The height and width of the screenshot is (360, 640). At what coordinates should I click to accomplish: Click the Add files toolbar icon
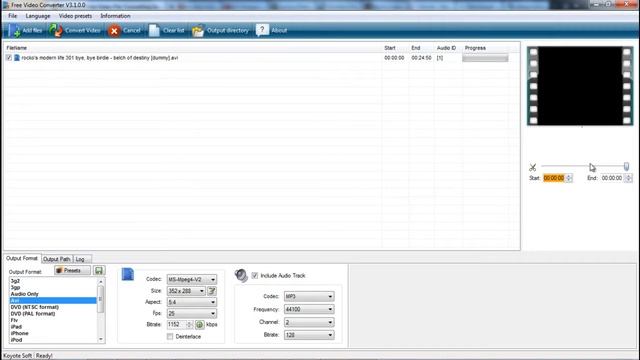coord(15,31)
